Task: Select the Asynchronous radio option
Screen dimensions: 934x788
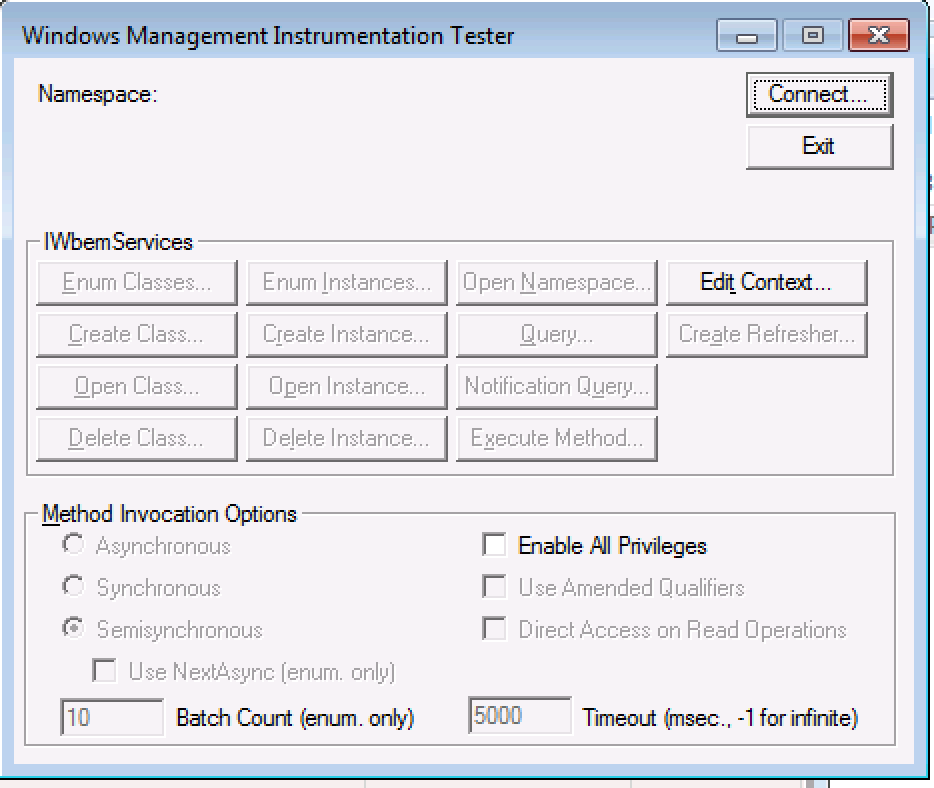Action: (x=73, y=545)
